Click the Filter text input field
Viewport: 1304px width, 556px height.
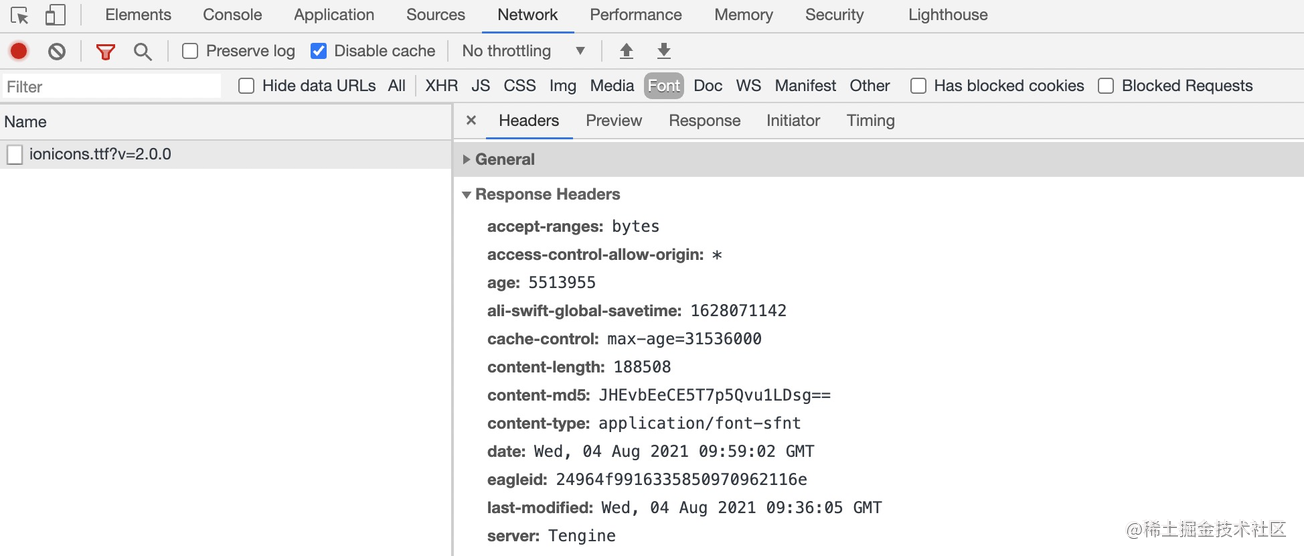111,87
